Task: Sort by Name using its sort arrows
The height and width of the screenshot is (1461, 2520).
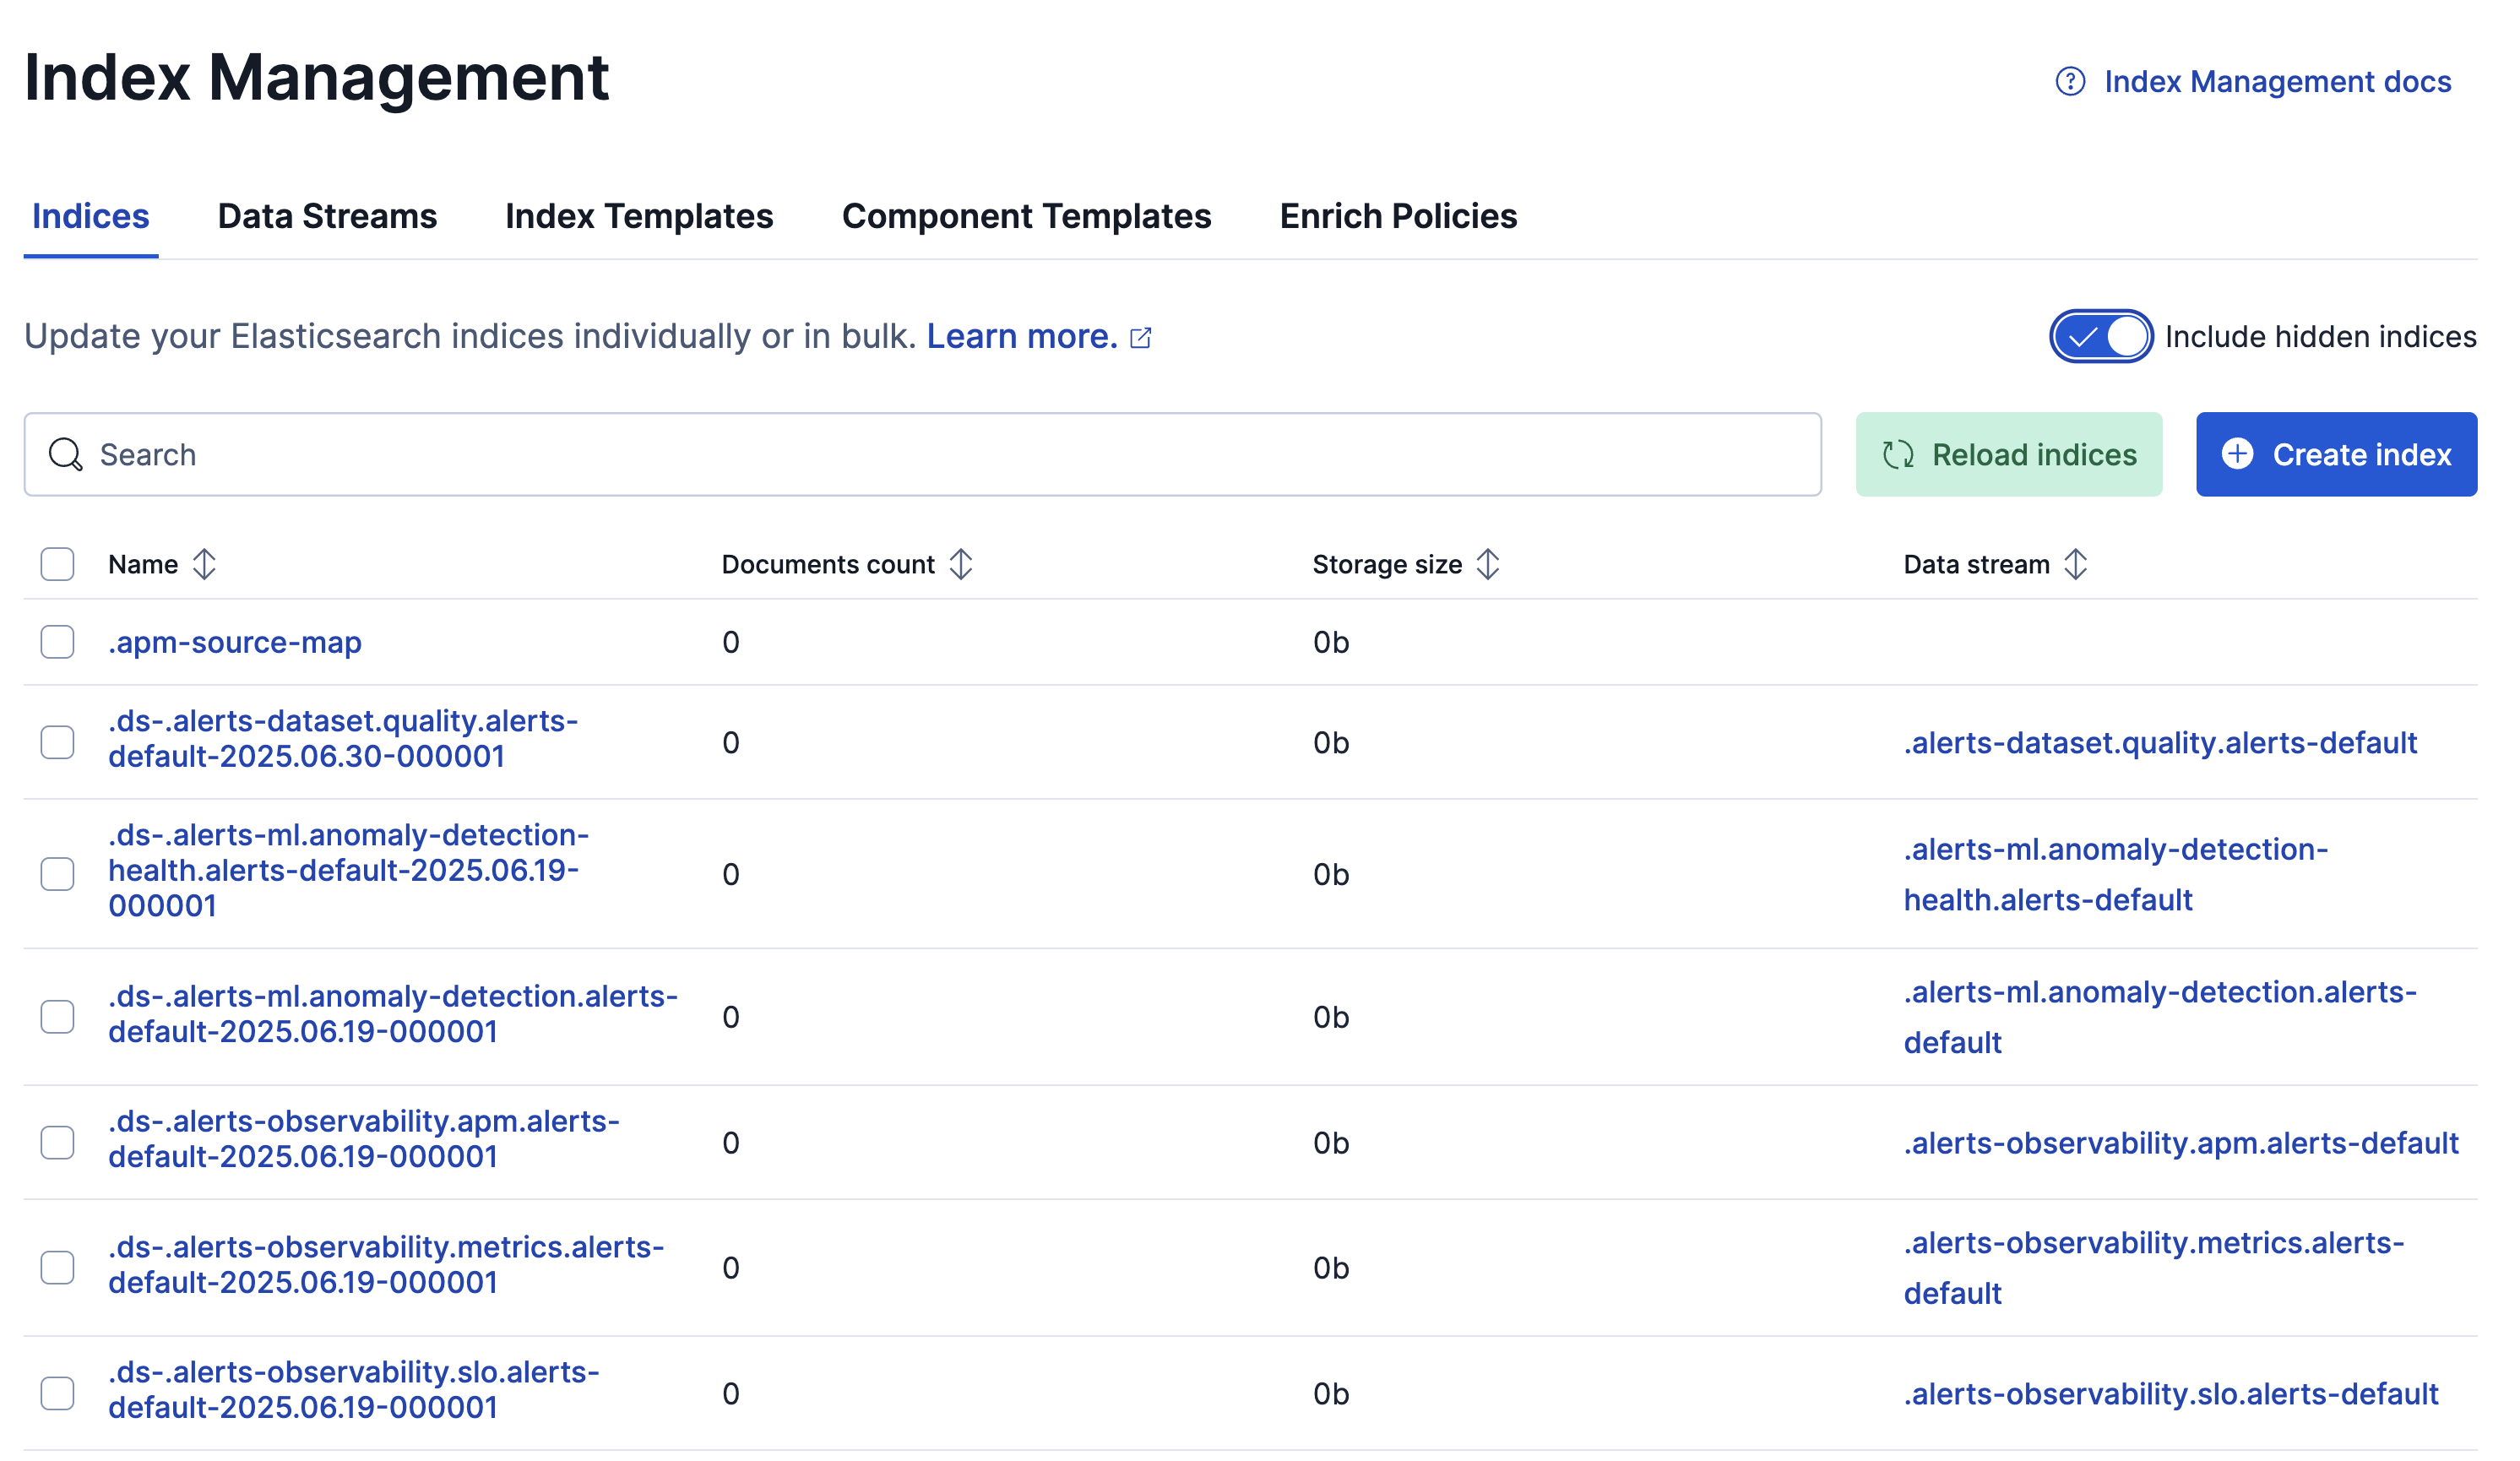Action: tap(204, 565)
